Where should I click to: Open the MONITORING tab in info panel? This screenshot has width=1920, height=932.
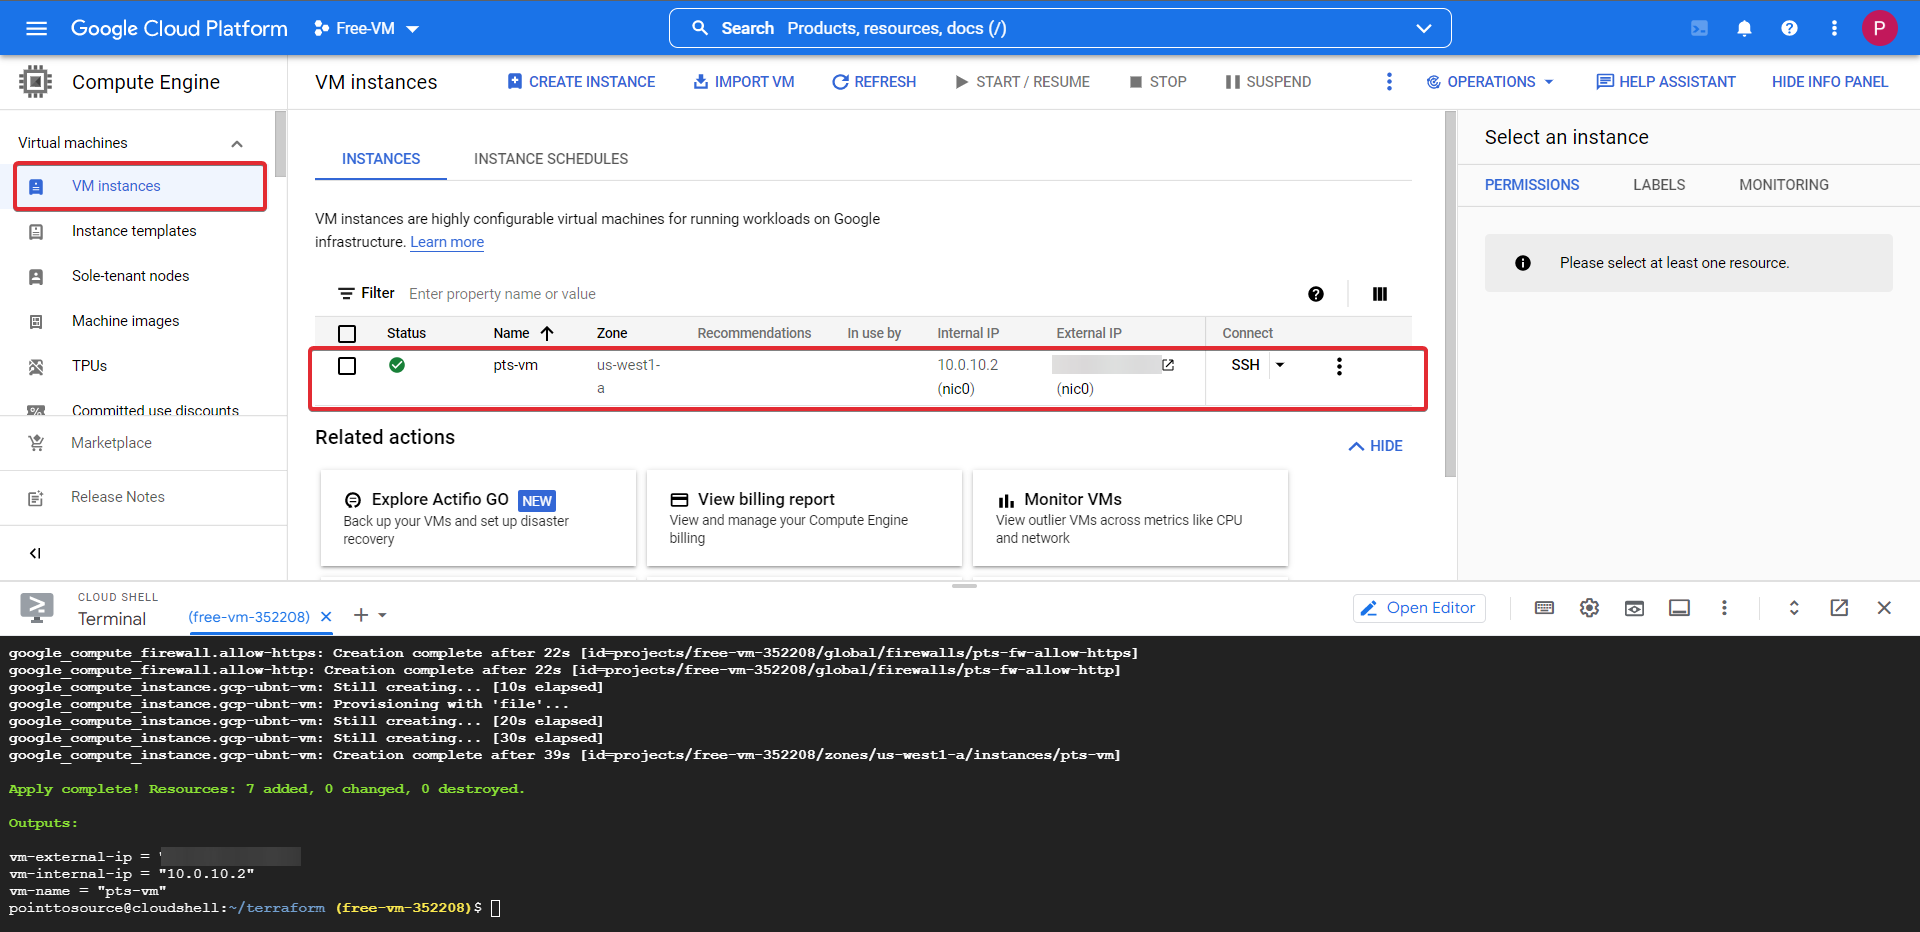pyautogui.click(x=1784, y=185)
